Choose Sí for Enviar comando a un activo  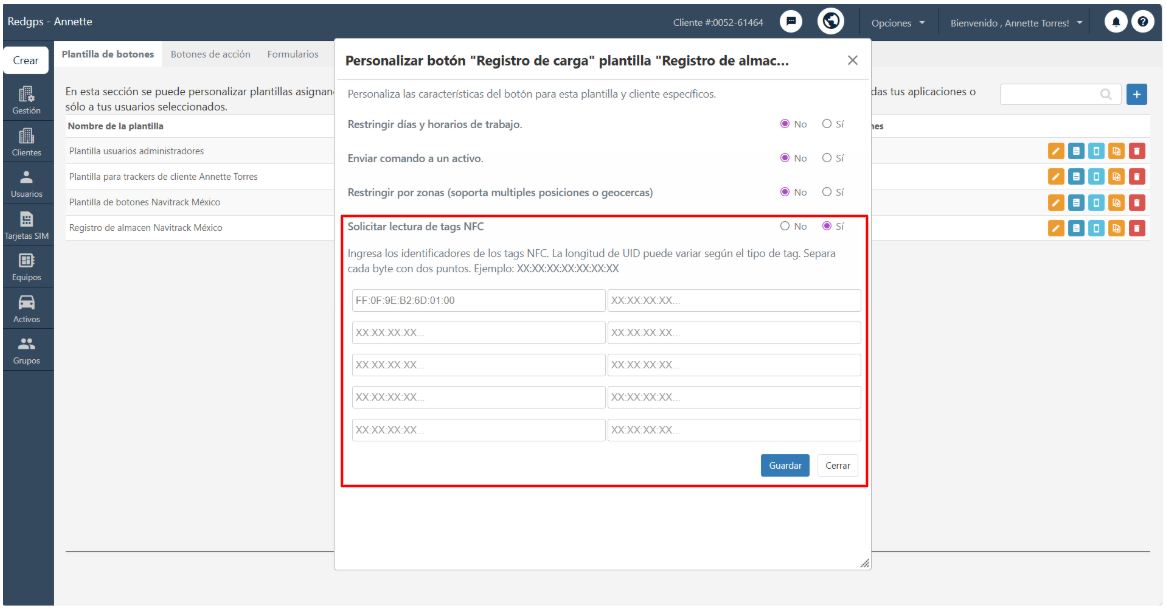[826, 158]
